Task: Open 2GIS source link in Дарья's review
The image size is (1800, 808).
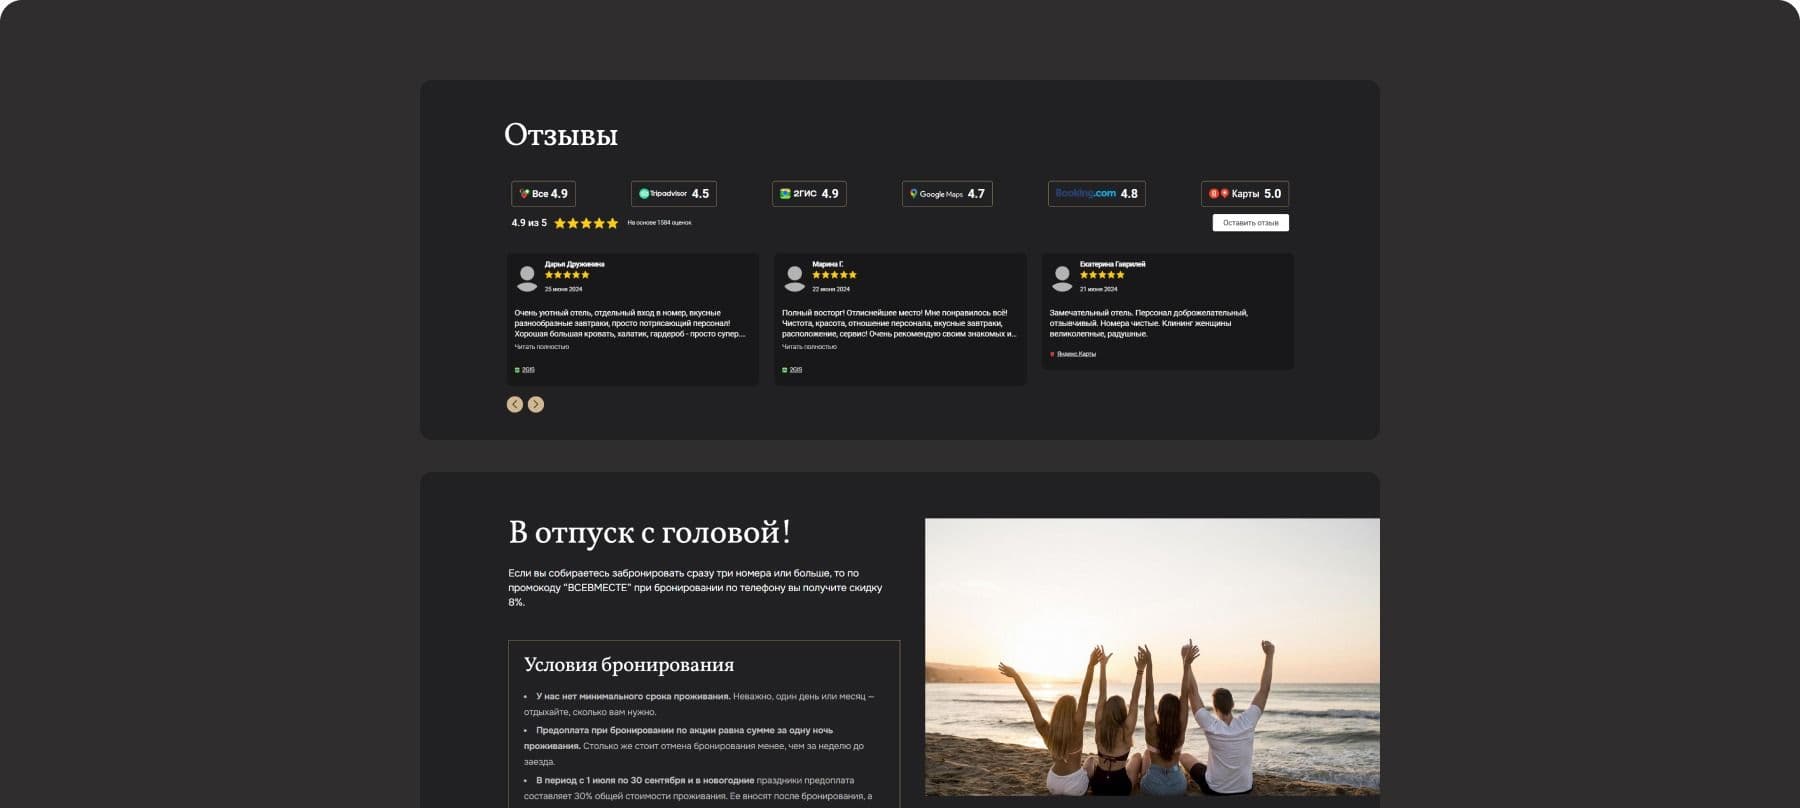Action: point(527,370)
